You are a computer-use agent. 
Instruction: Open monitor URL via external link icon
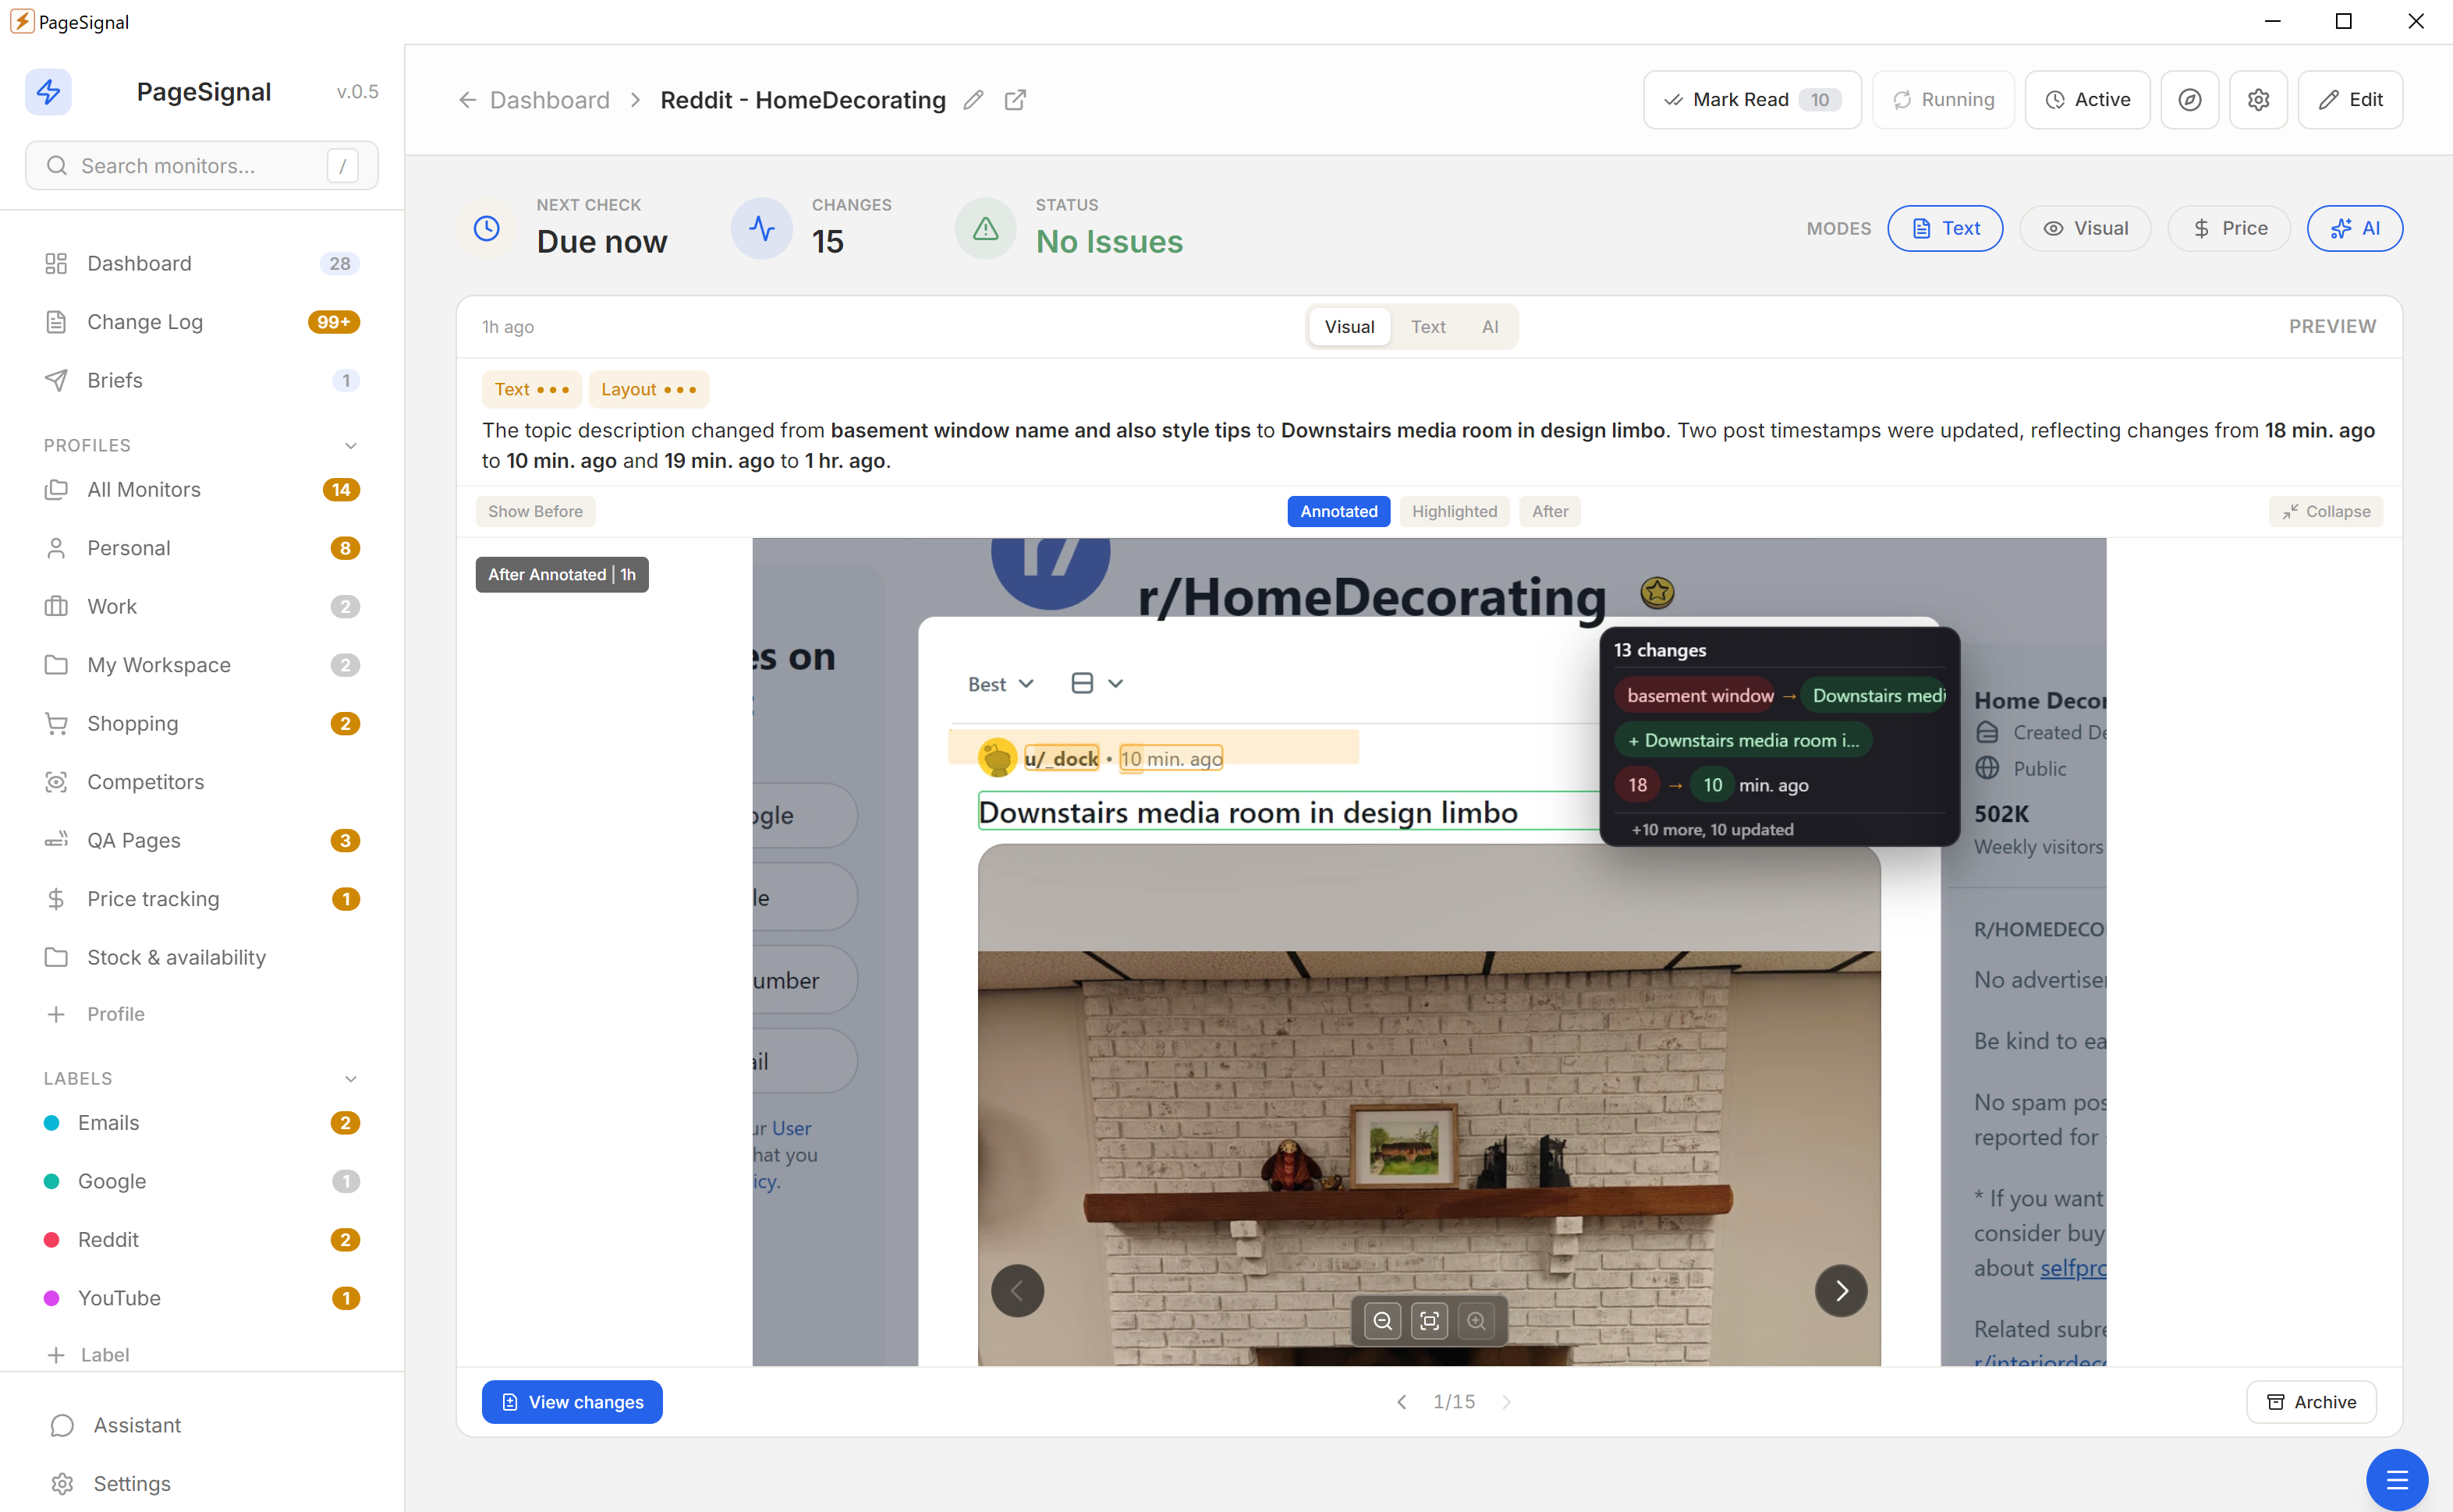coord(1015,100)
